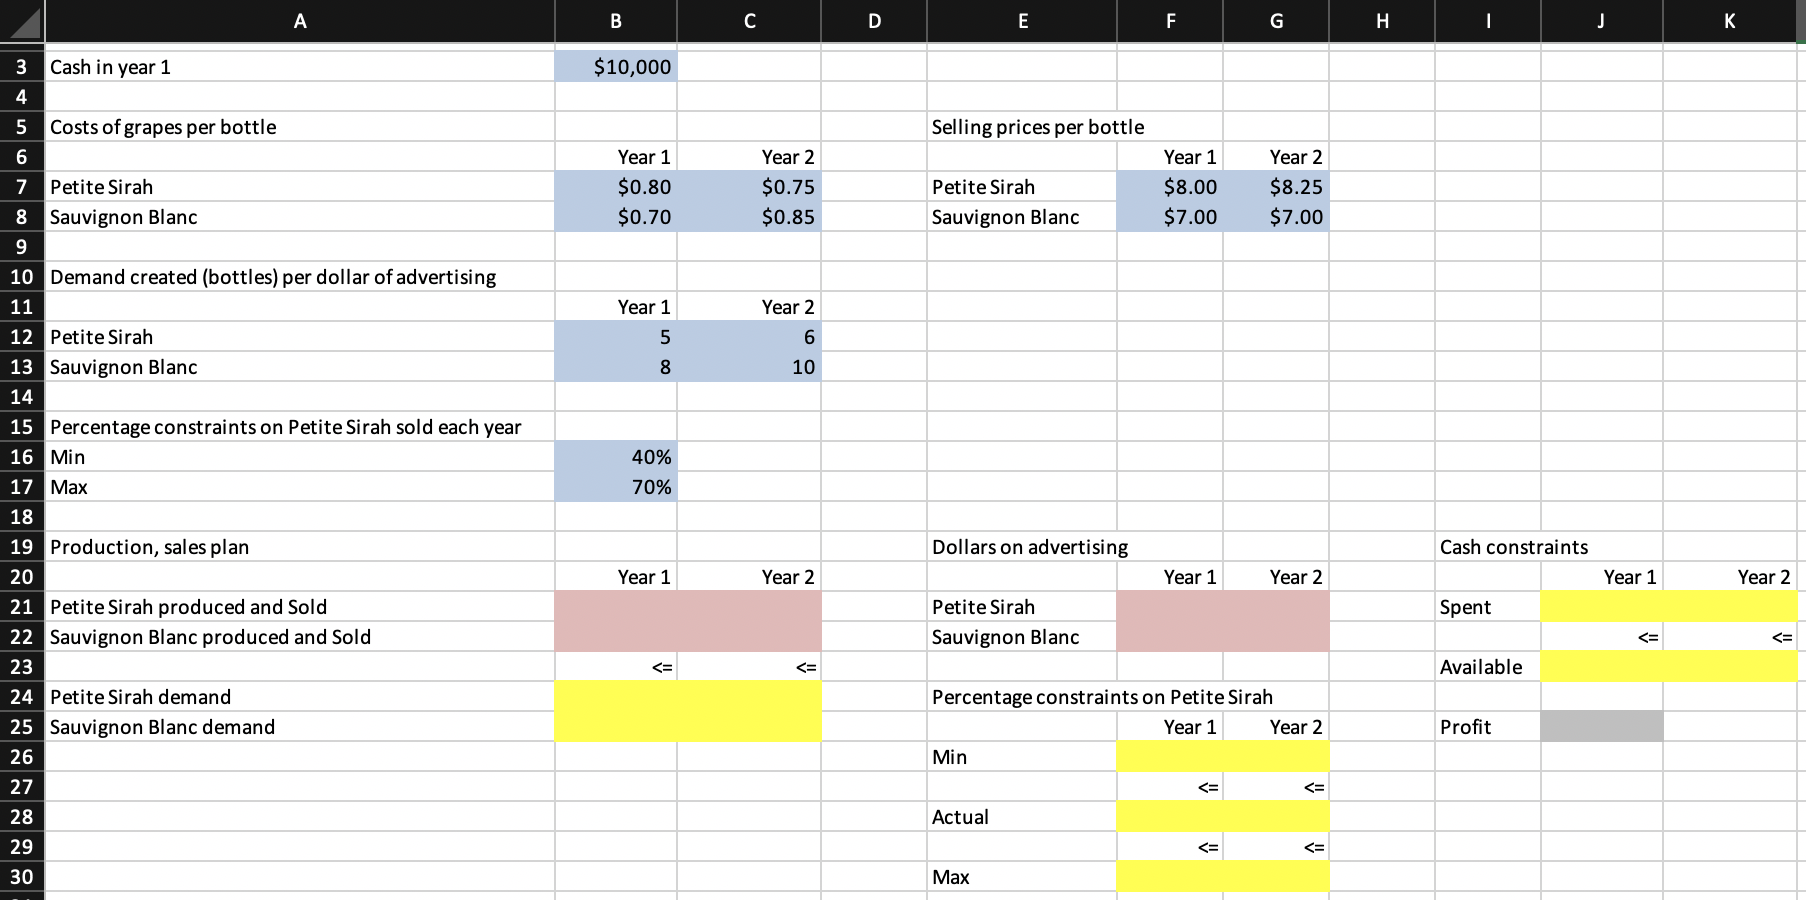Image resolution: width=1806 pixels, height=900 pixels.
Task: Click Sauvignon Blanc Year 2 grape cost $0.85
Action: tap(749, 217)
